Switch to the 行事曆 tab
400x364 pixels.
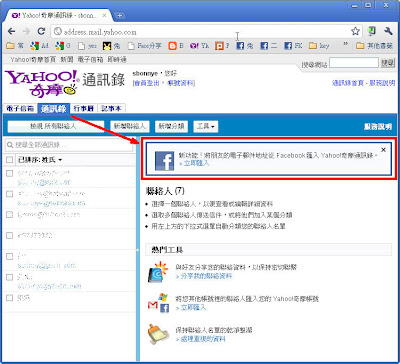84,109
